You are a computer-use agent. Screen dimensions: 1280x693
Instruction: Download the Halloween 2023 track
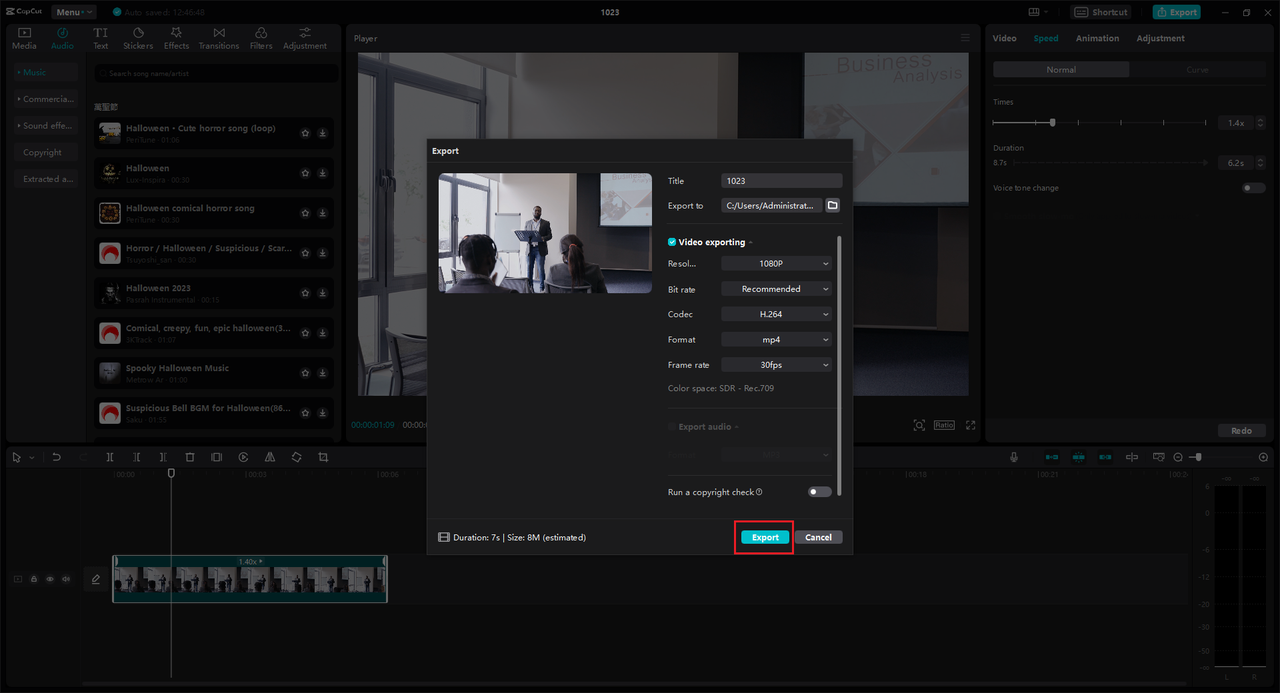(323, 293)
